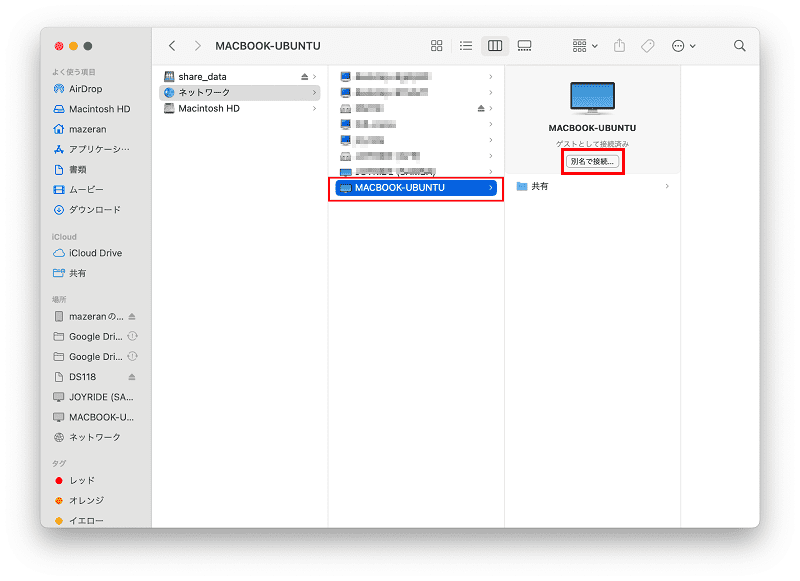
Task: Click the tag icon in toolbar
Action: (x=648, y=46)
